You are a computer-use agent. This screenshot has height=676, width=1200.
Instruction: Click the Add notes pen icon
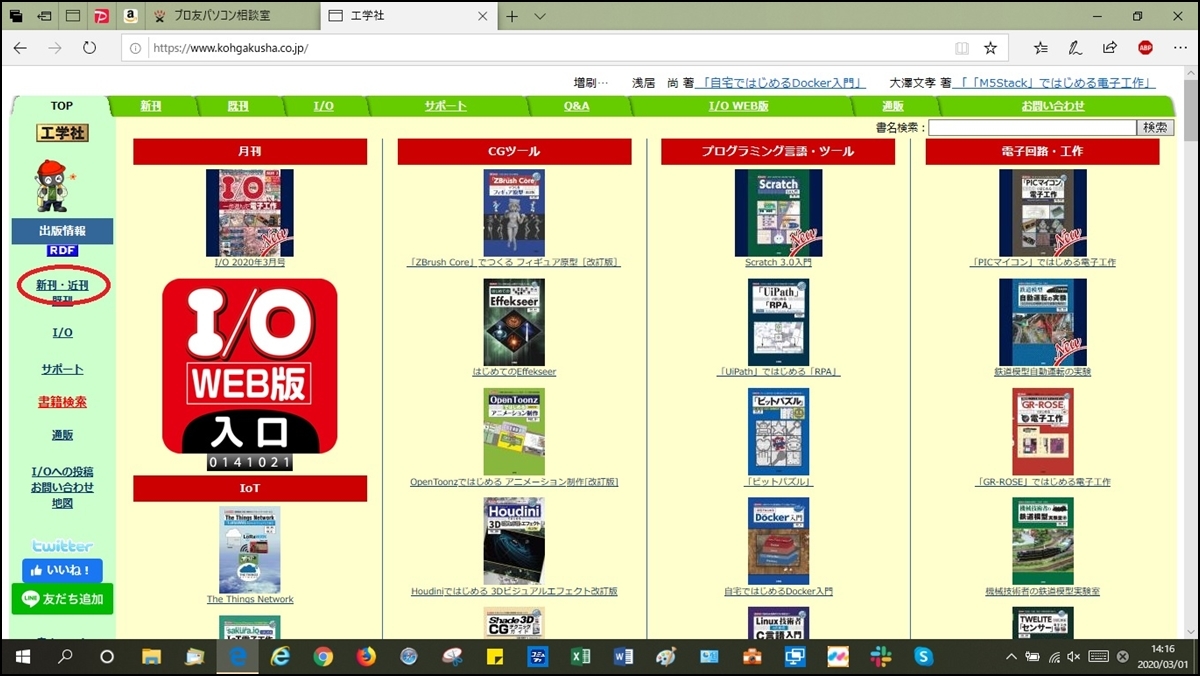(x=1075, y=48)
